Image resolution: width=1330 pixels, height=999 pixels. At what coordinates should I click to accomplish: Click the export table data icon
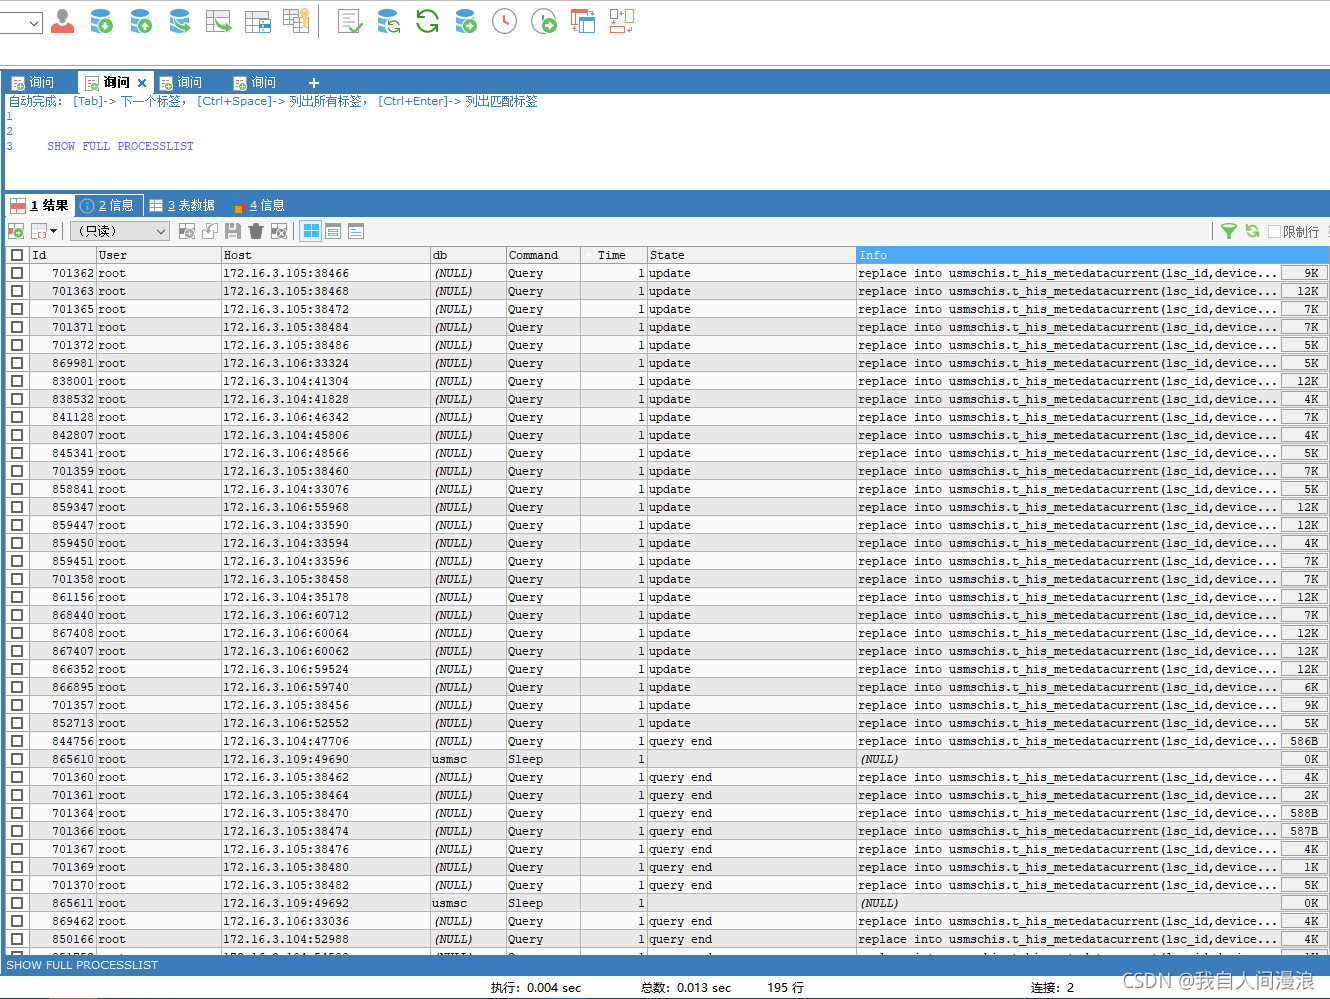(218, 20)
